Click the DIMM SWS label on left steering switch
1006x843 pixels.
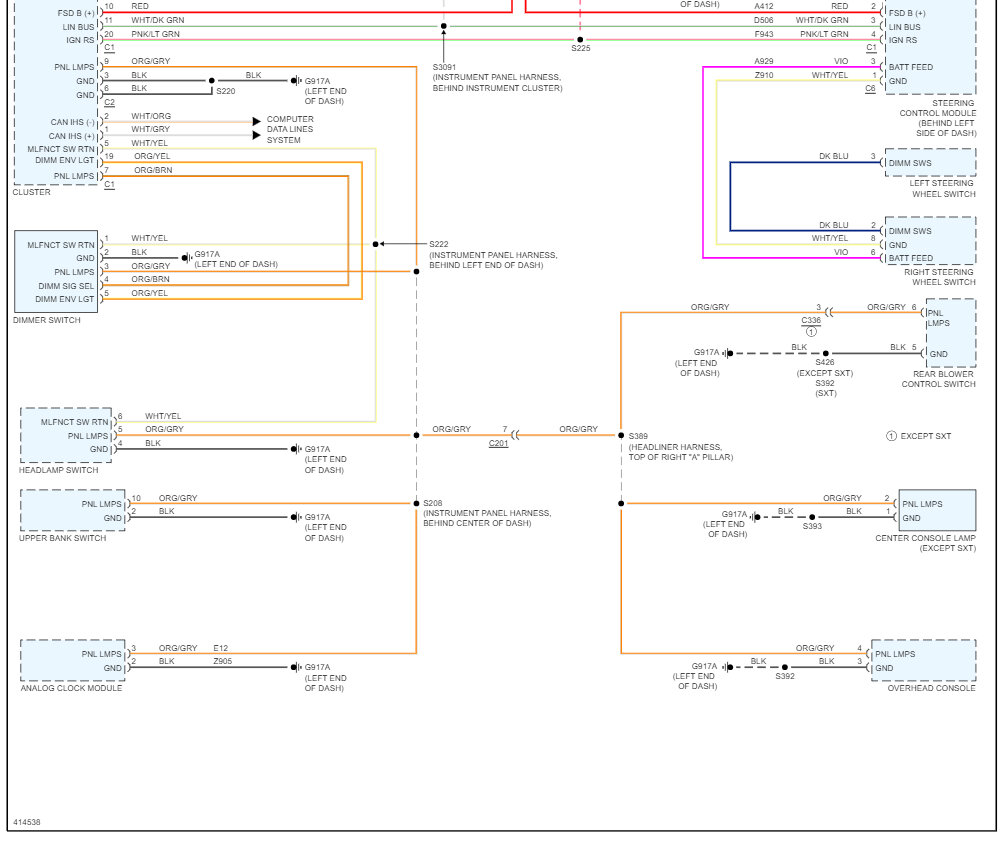point(910,164)
